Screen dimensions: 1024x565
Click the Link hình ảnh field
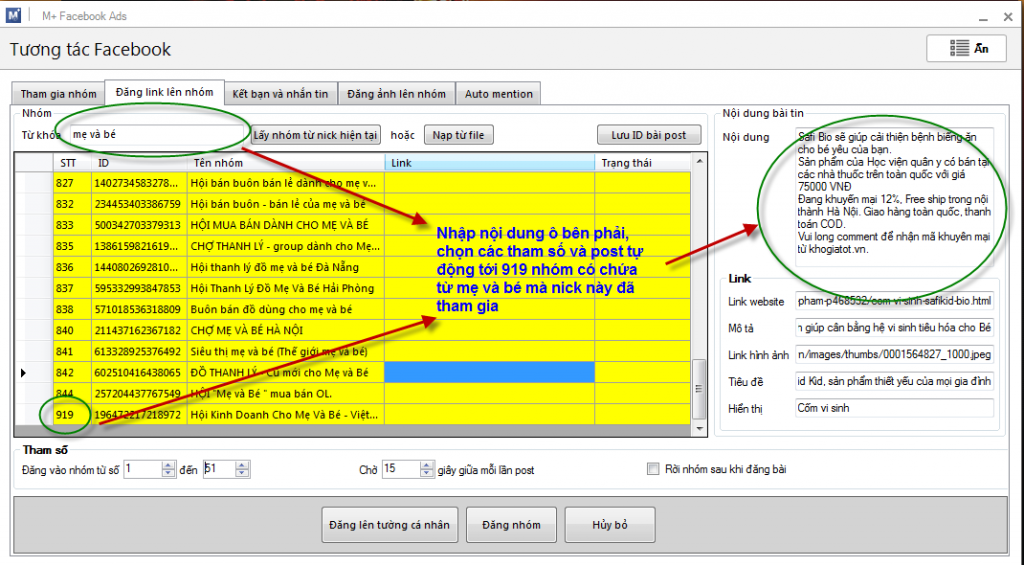coord(894,355)
